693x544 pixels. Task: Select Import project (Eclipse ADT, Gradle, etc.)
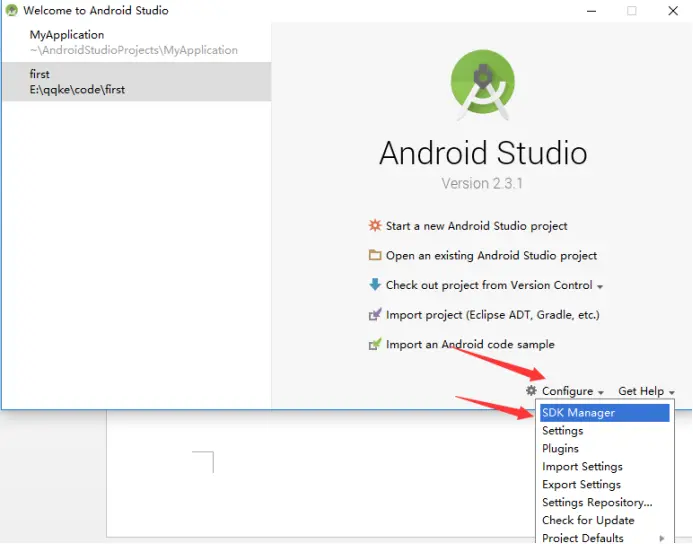pos(493,315)
